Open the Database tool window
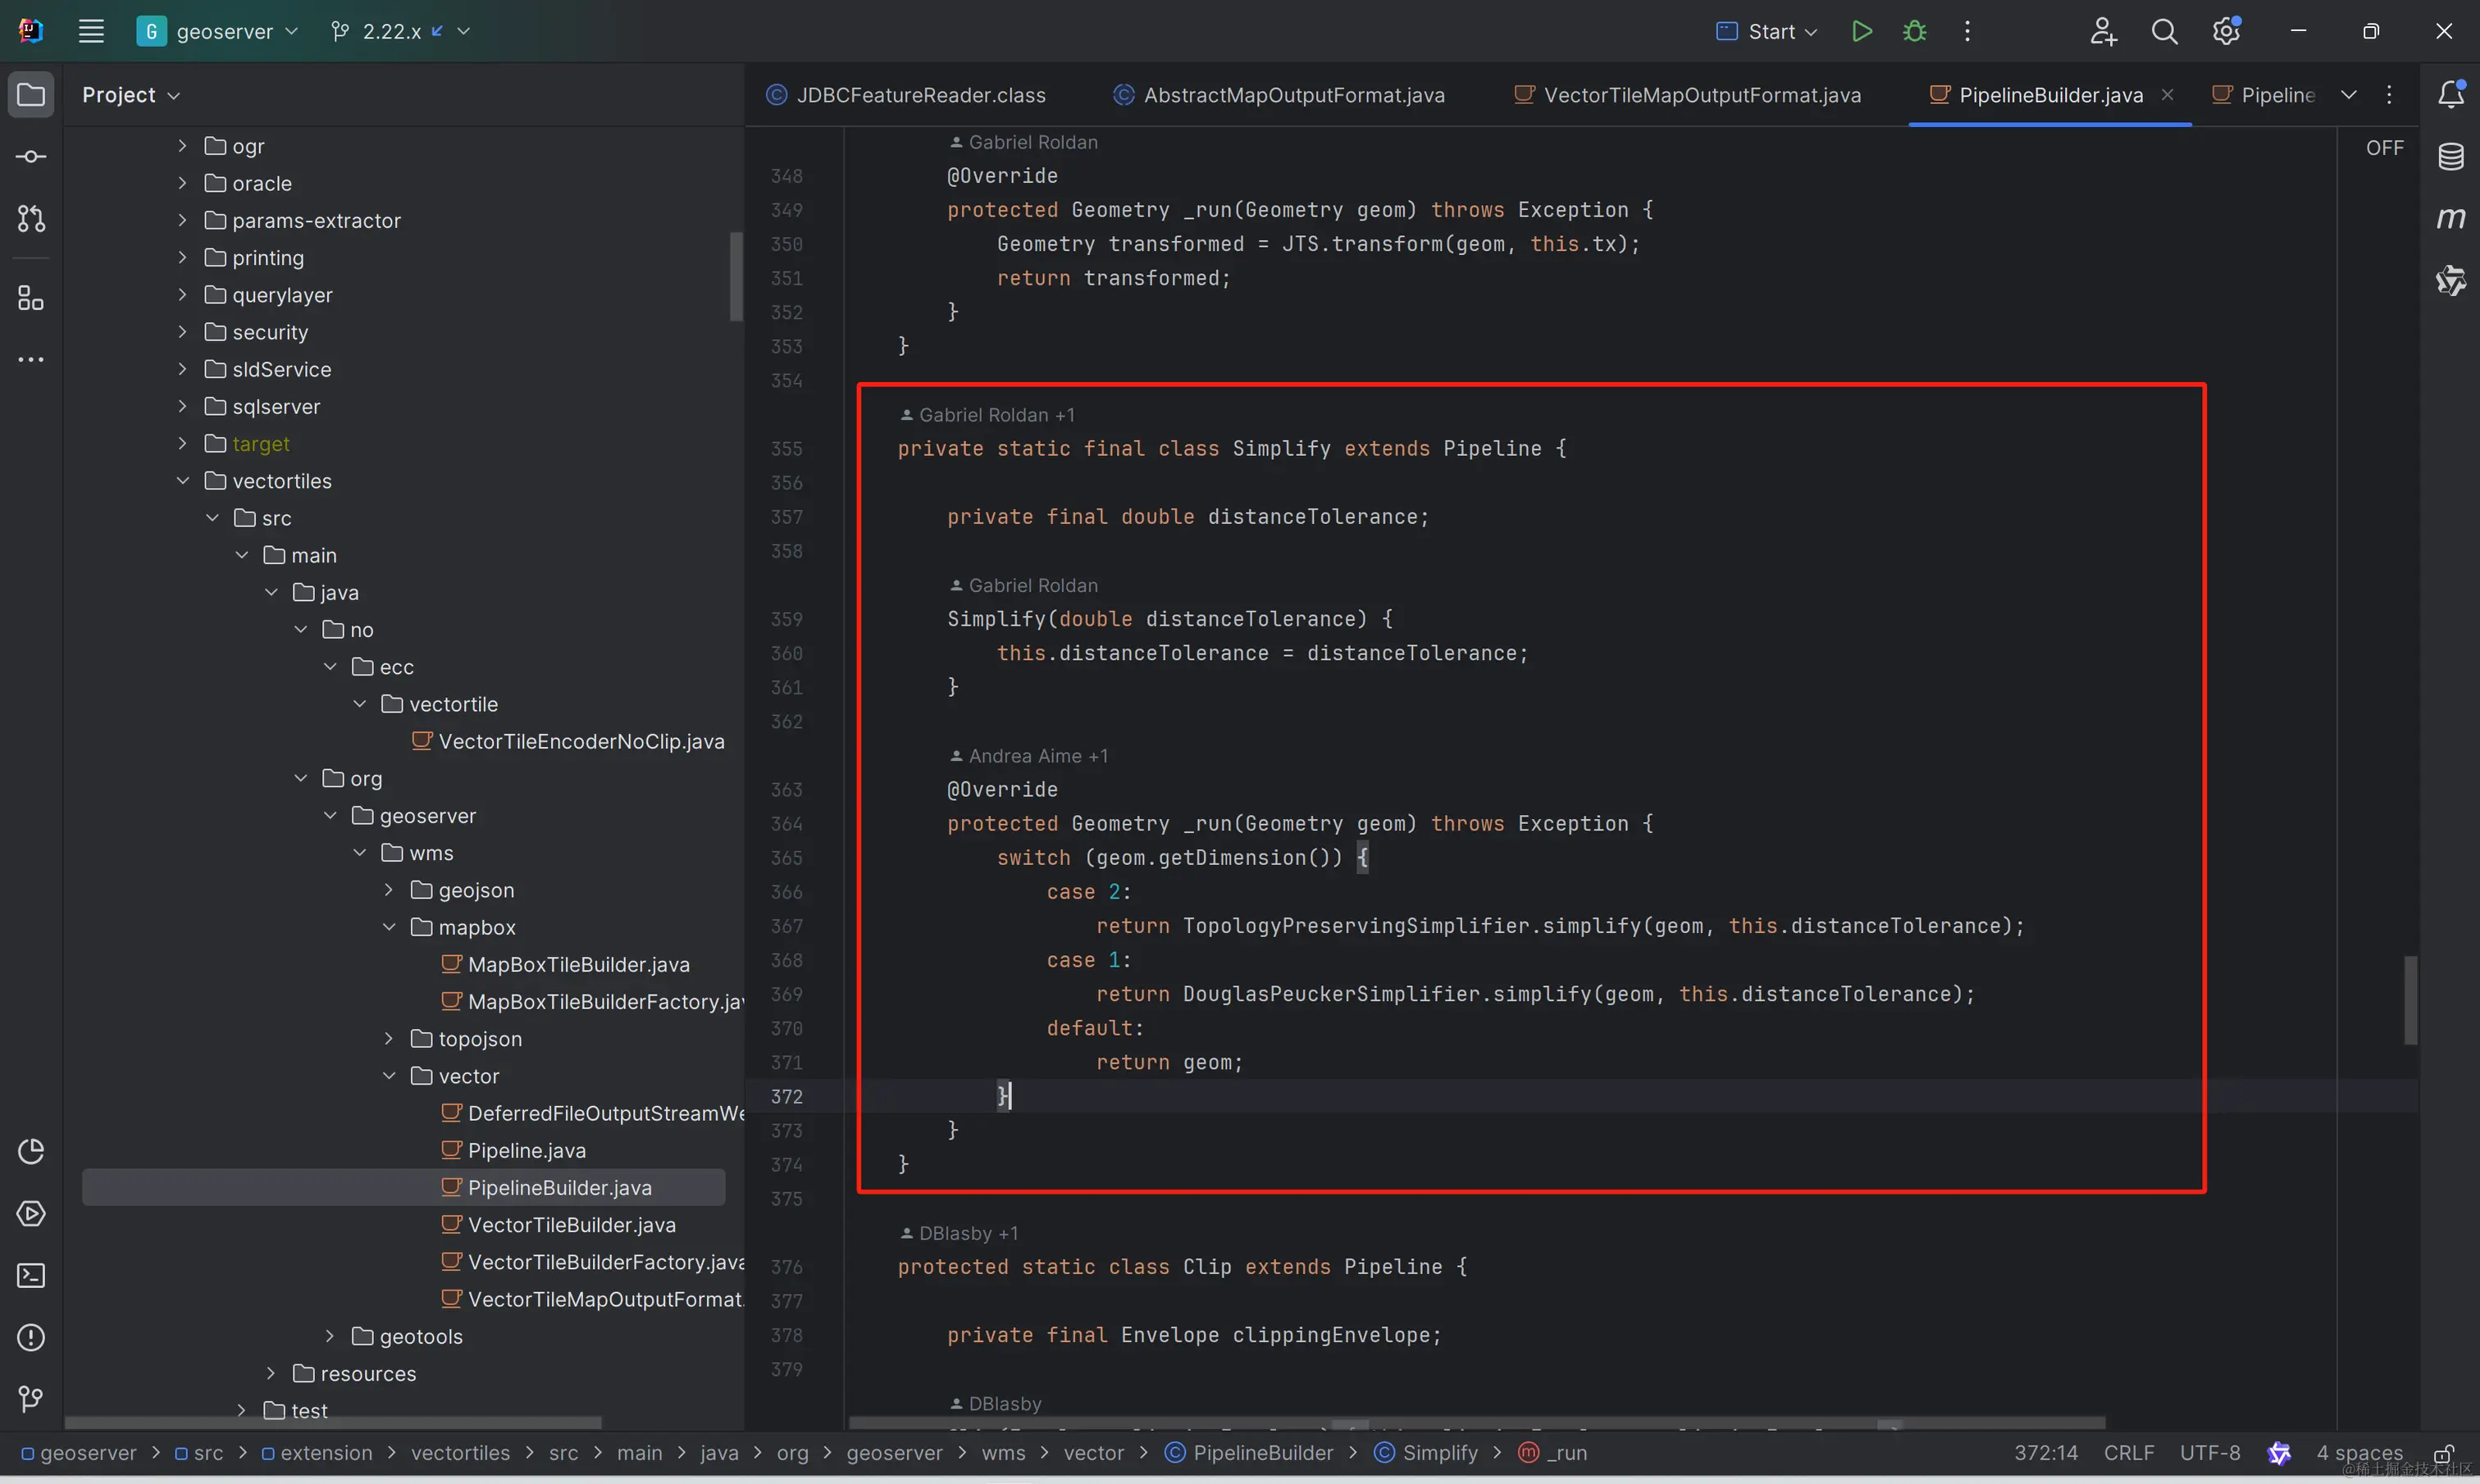 pyautogui.click(x=2451, y=156)
